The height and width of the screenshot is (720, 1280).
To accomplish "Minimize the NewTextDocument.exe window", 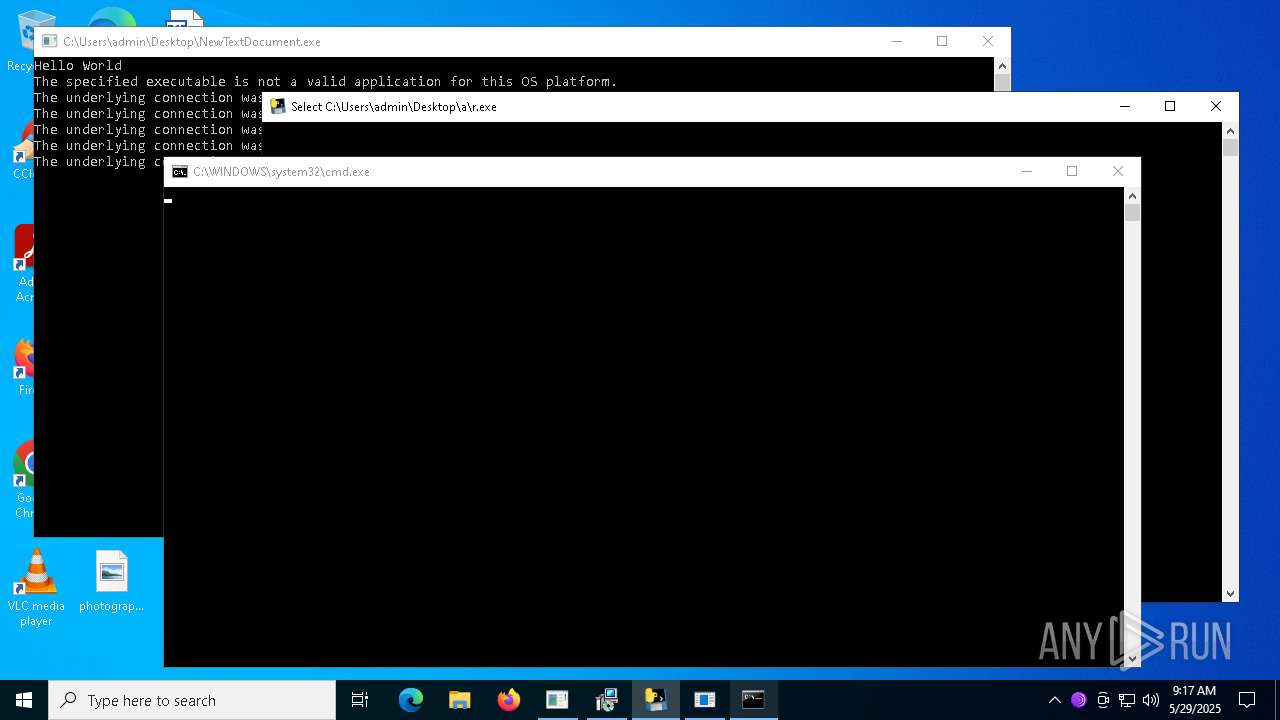I will (896, 41).
